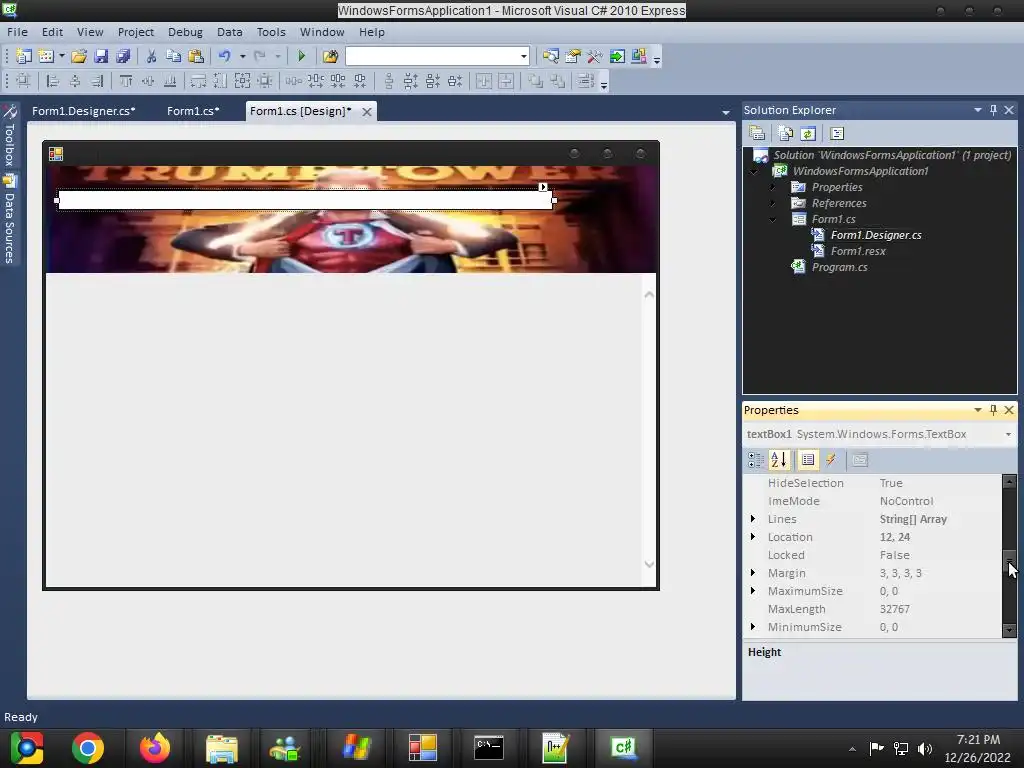Refresh Solution Explorer with the Refresh icon
Viewport: 1024px width, 768px height.
pyautogui.click(x=808, y=133)
